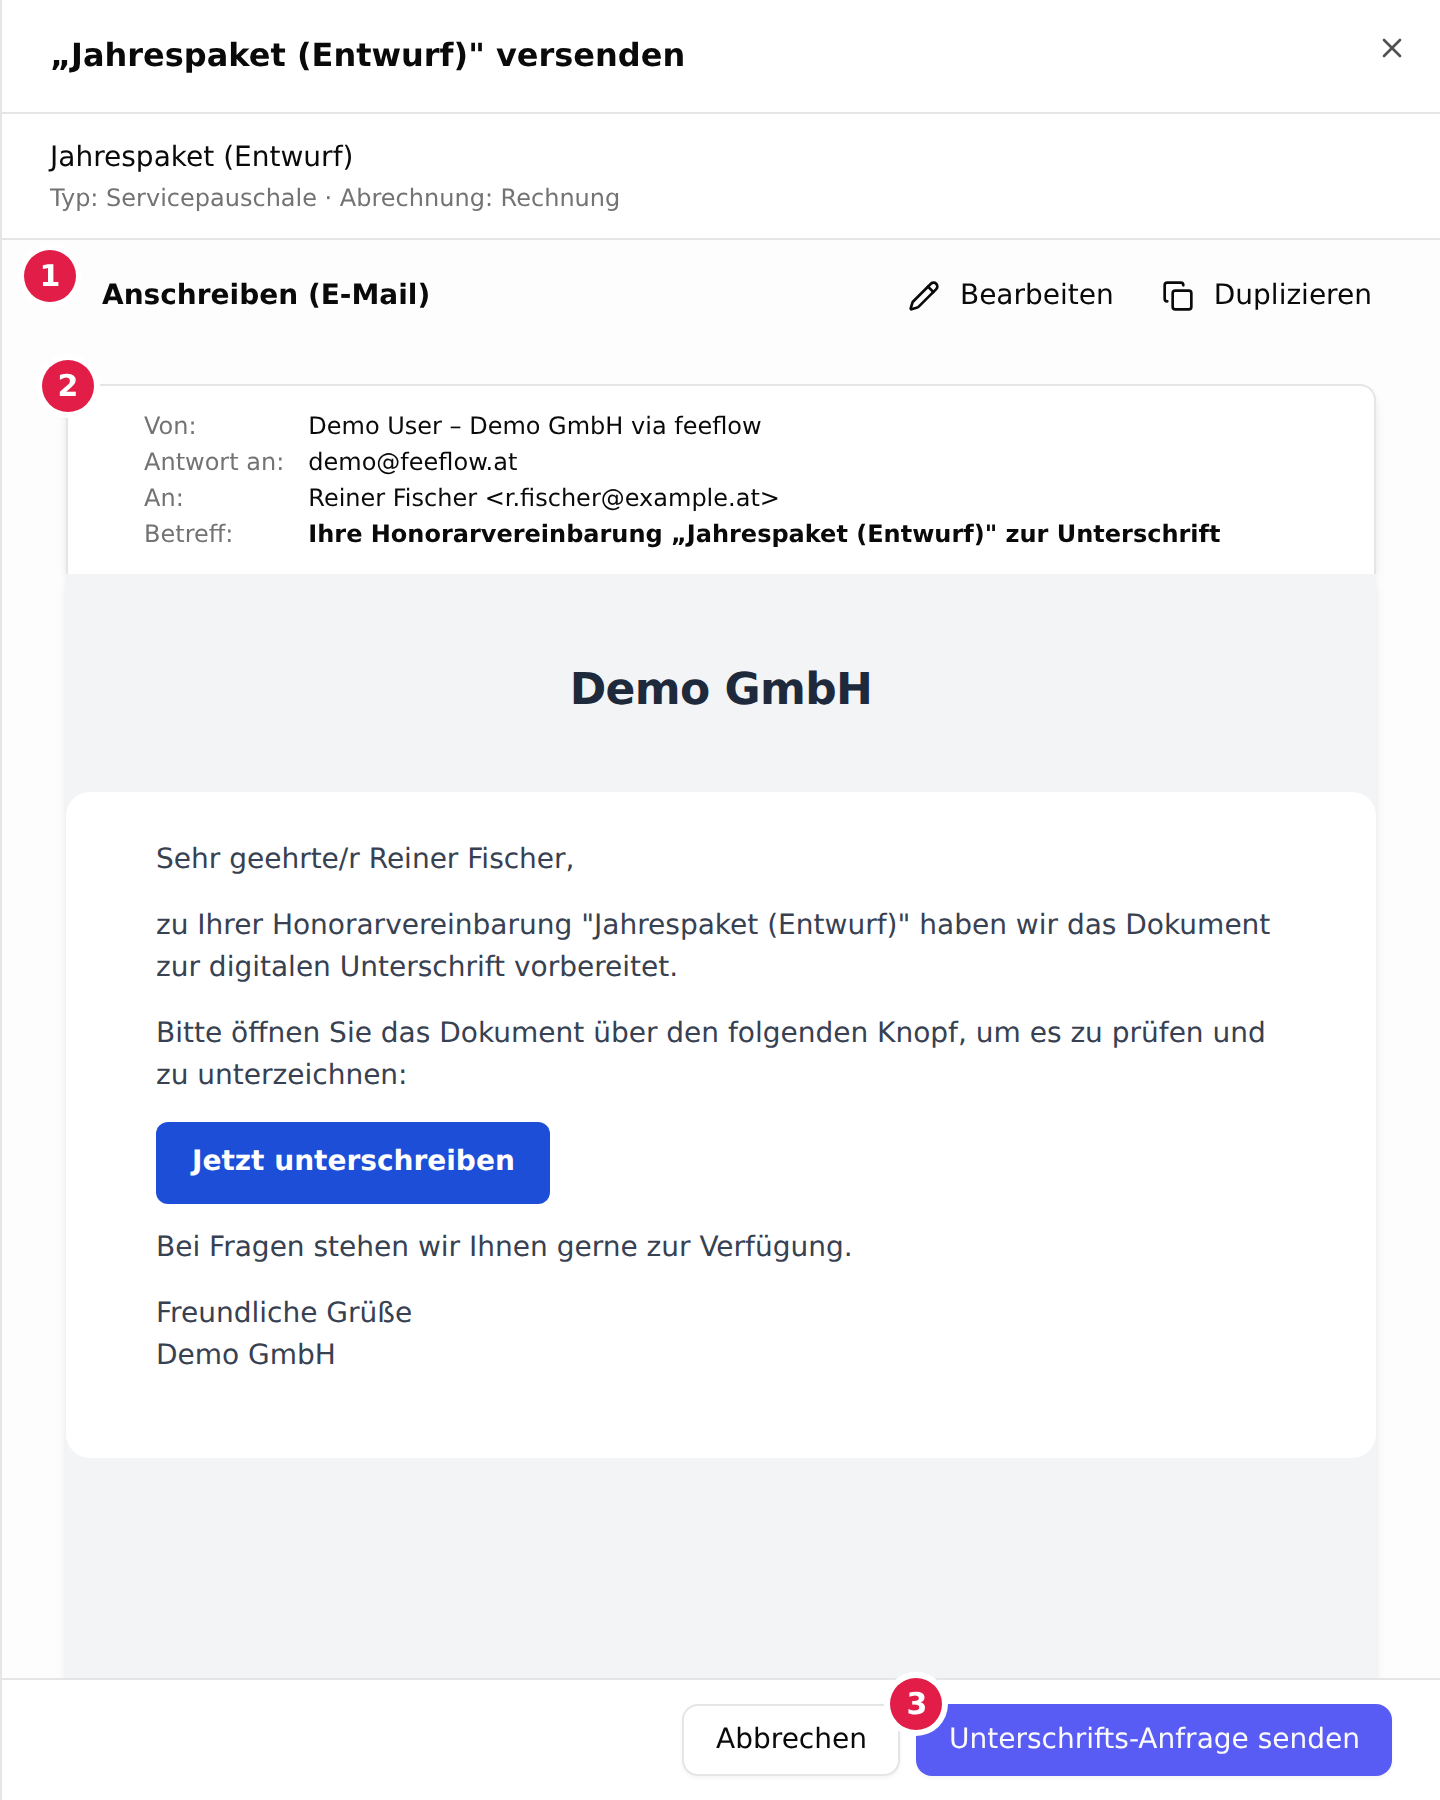Click the large Demo GmbH email header

(x=721, y=689)
